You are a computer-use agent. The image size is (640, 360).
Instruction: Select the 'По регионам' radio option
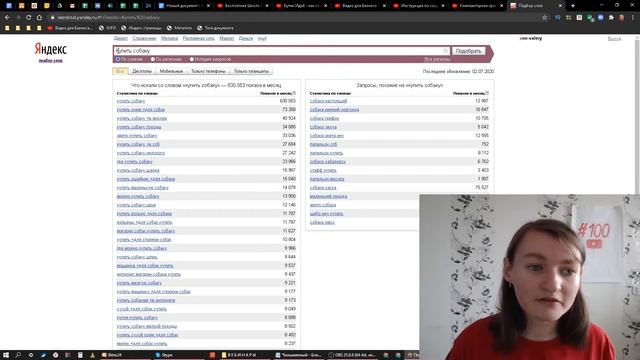[153, 59]
